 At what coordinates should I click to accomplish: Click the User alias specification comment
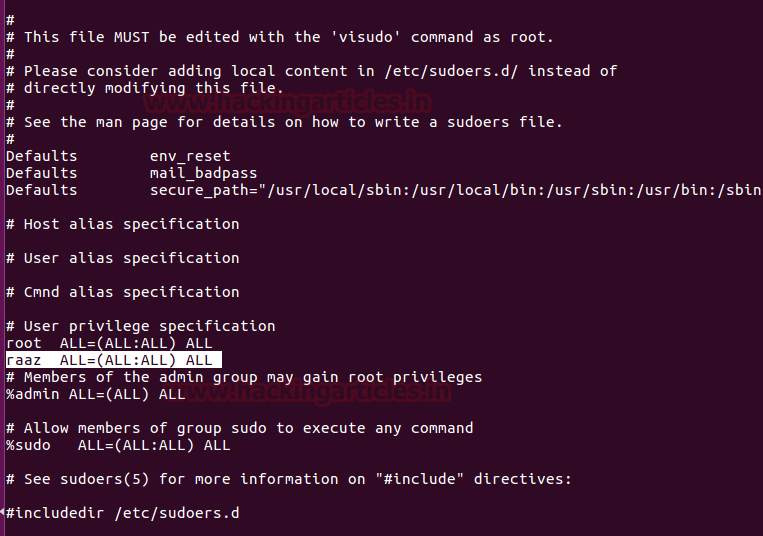point(131,258)
